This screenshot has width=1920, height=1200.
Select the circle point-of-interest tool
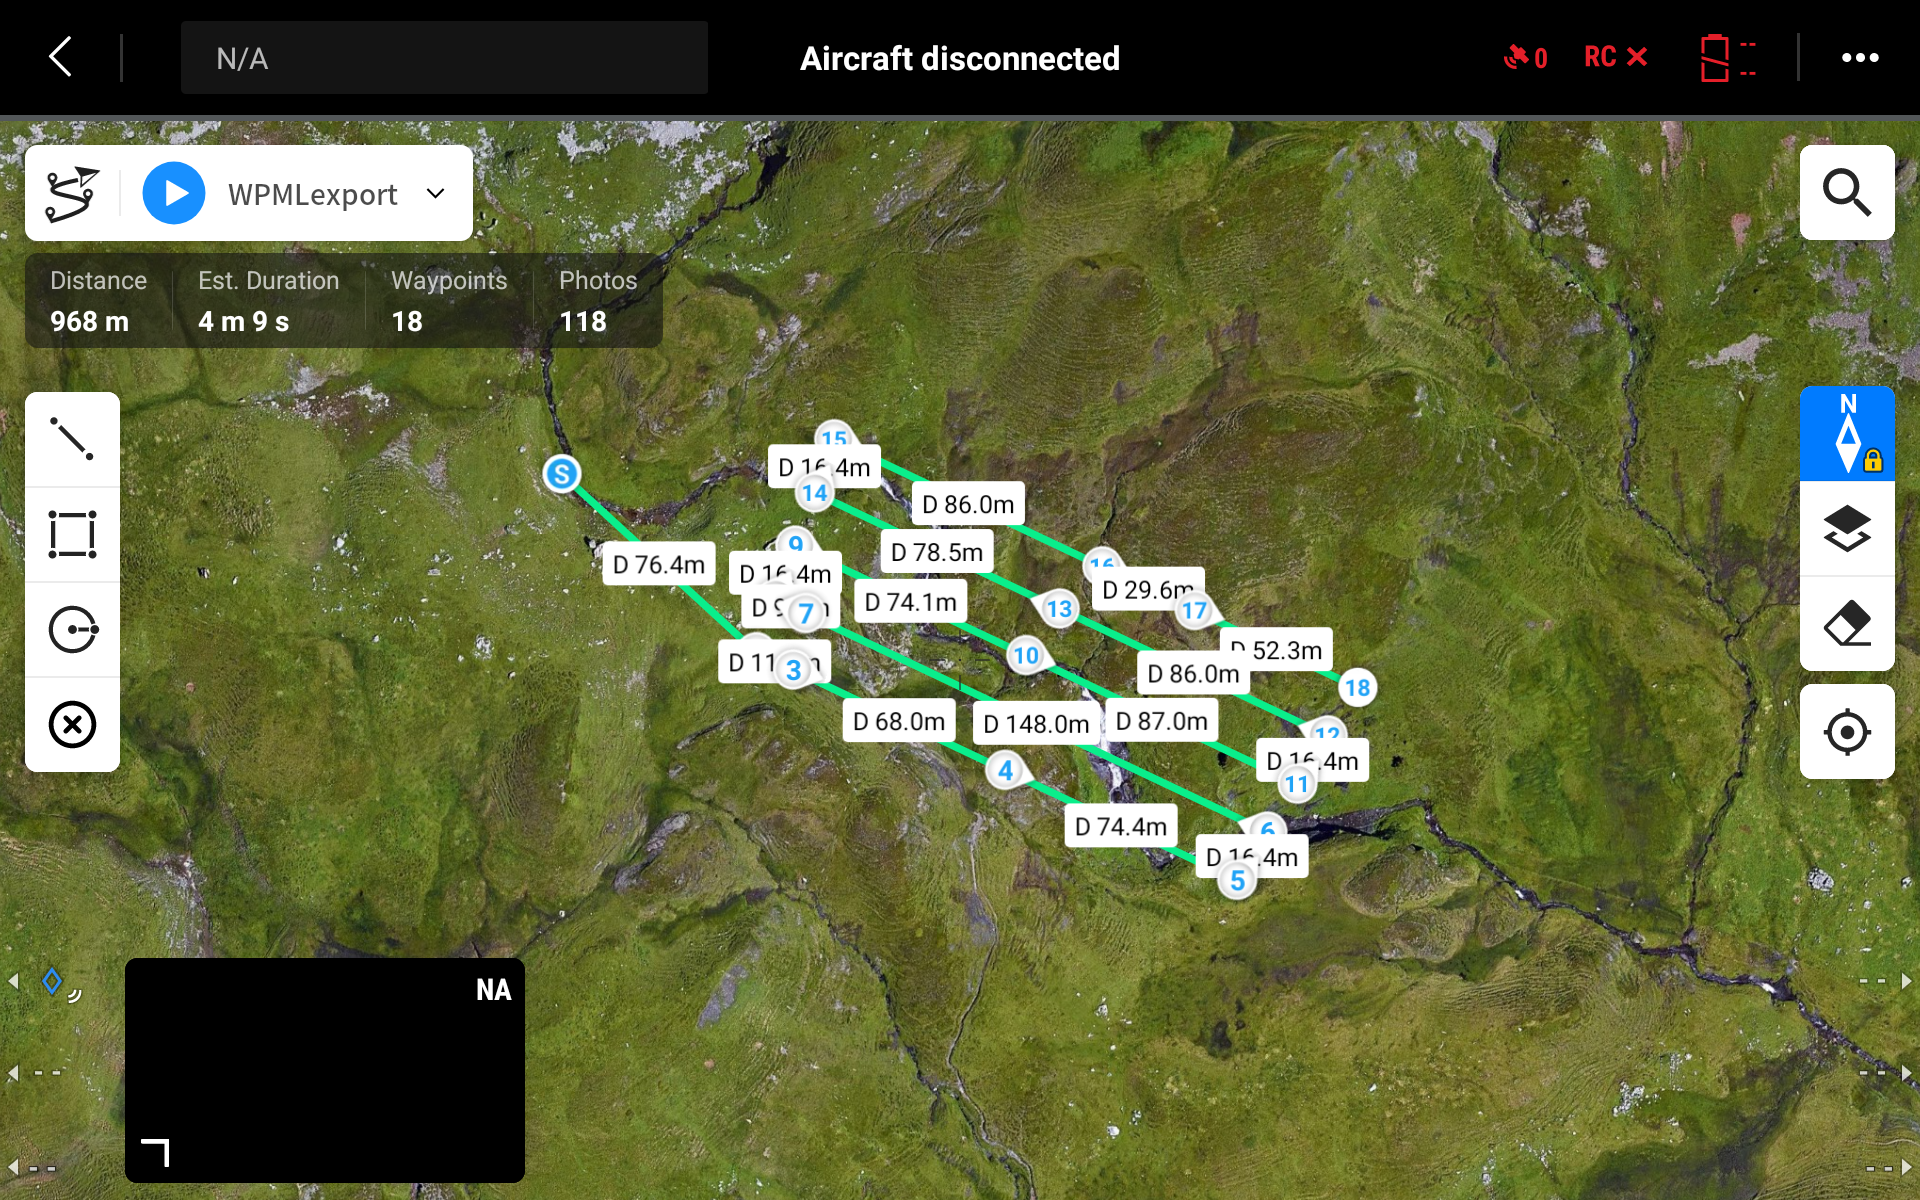pos(72,629)
